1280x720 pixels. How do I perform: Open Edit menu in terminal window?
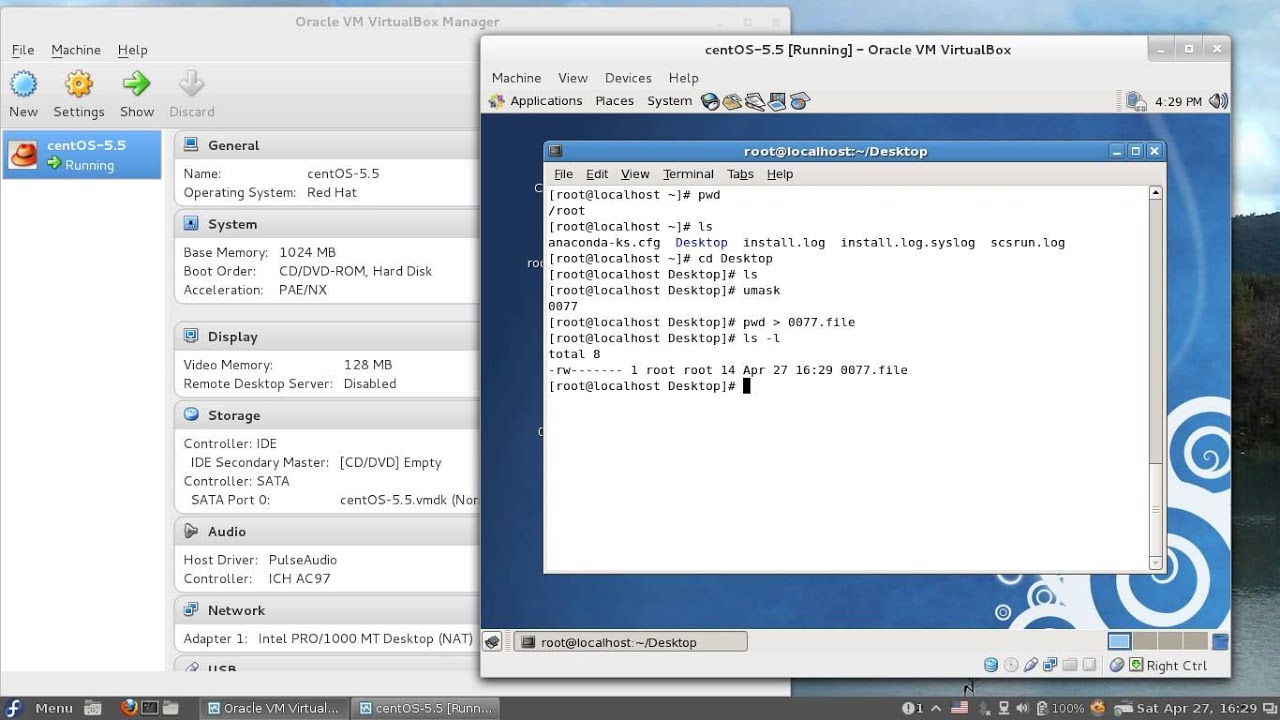tap(597, 174)
